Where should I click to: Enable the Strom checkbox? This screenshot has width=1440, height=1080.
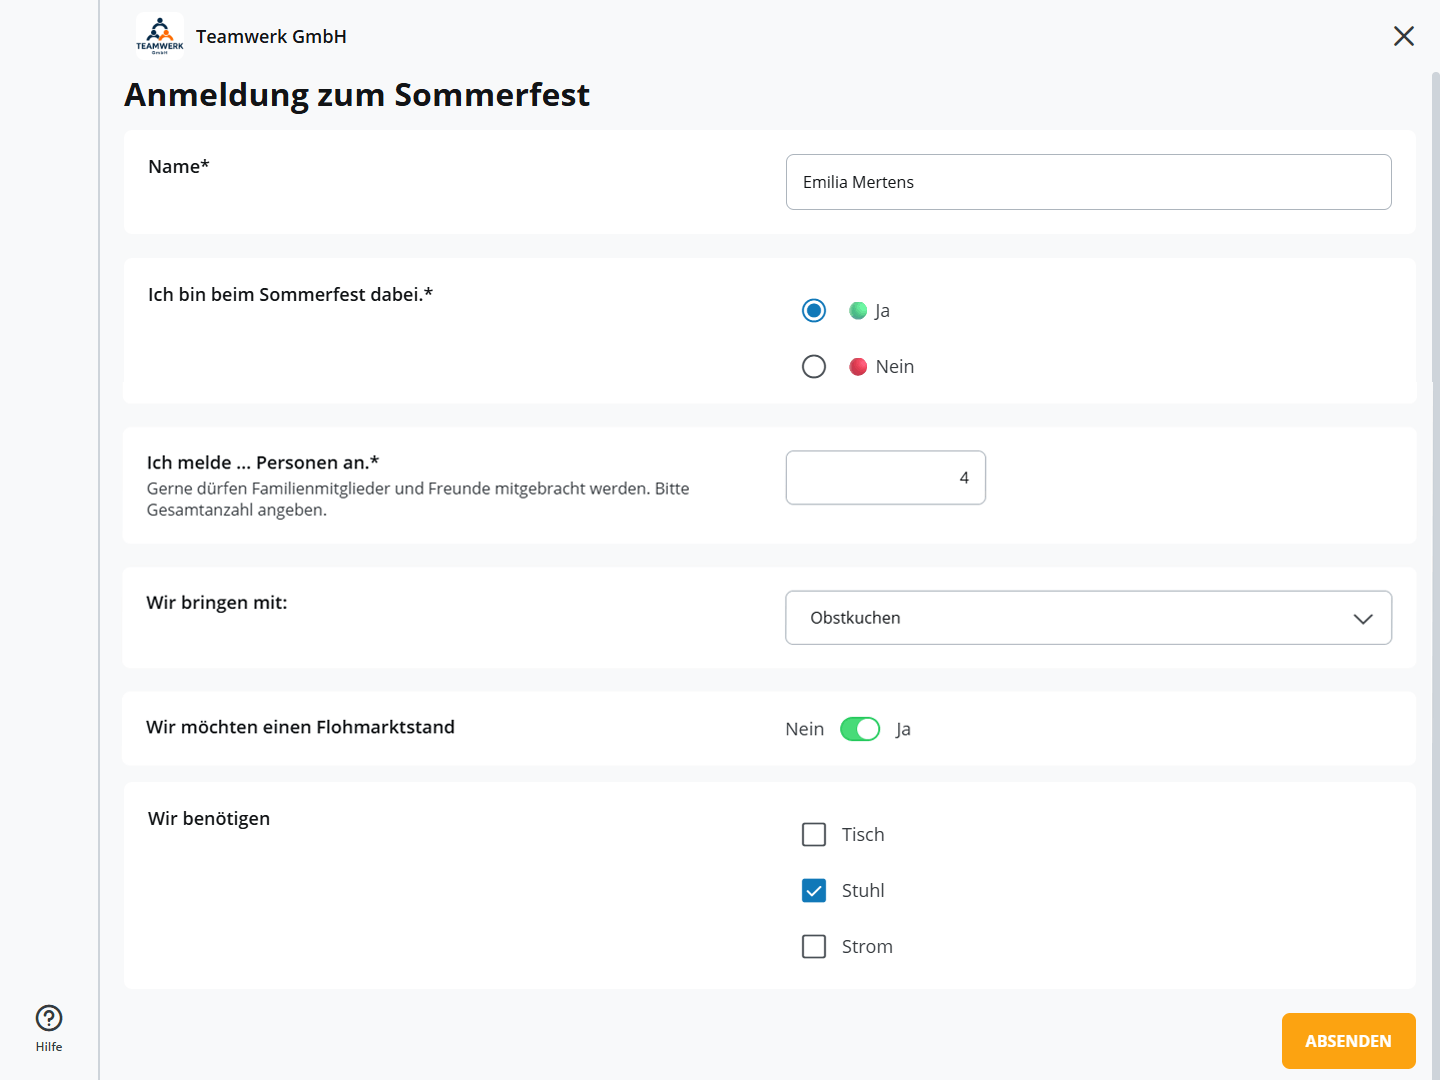coord(814,947)
